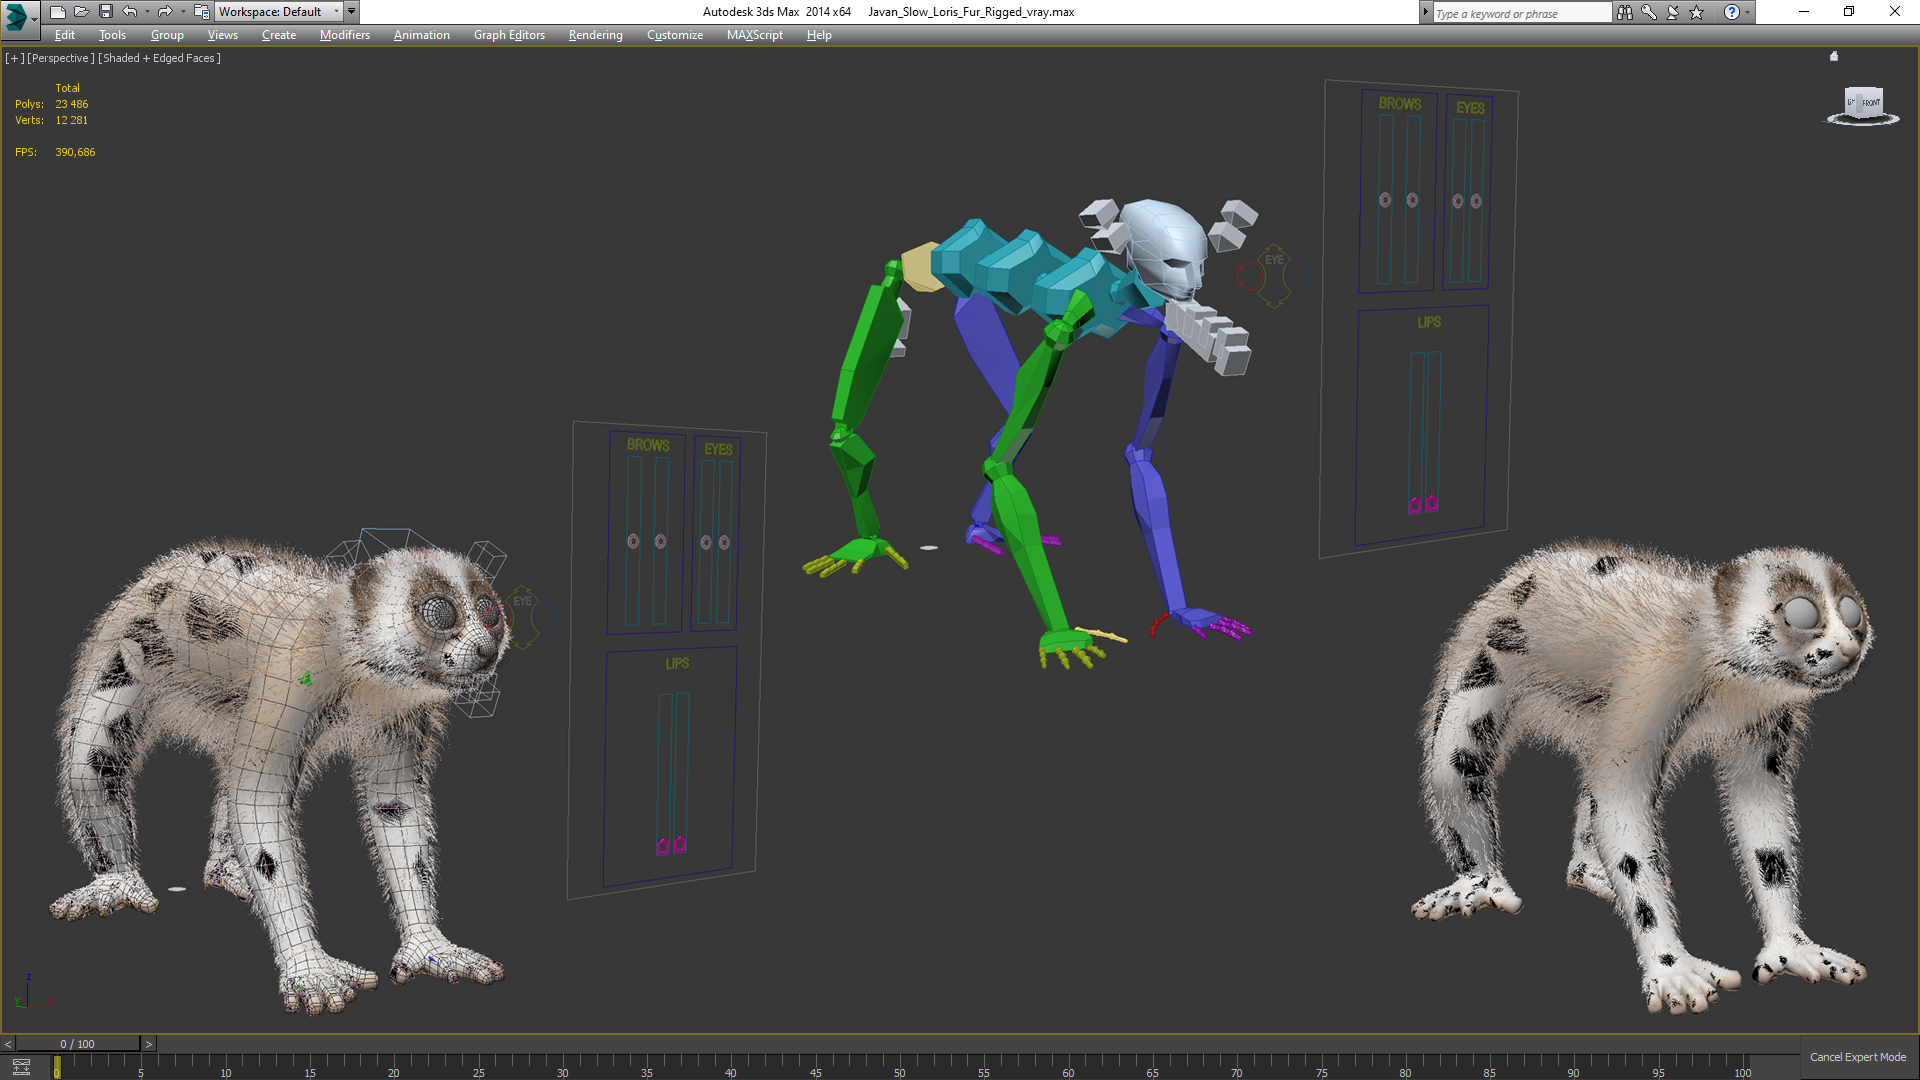The image size is (1920, 1080).
Task: Select the rig's white head mesh
Action: pos(1163,245)
